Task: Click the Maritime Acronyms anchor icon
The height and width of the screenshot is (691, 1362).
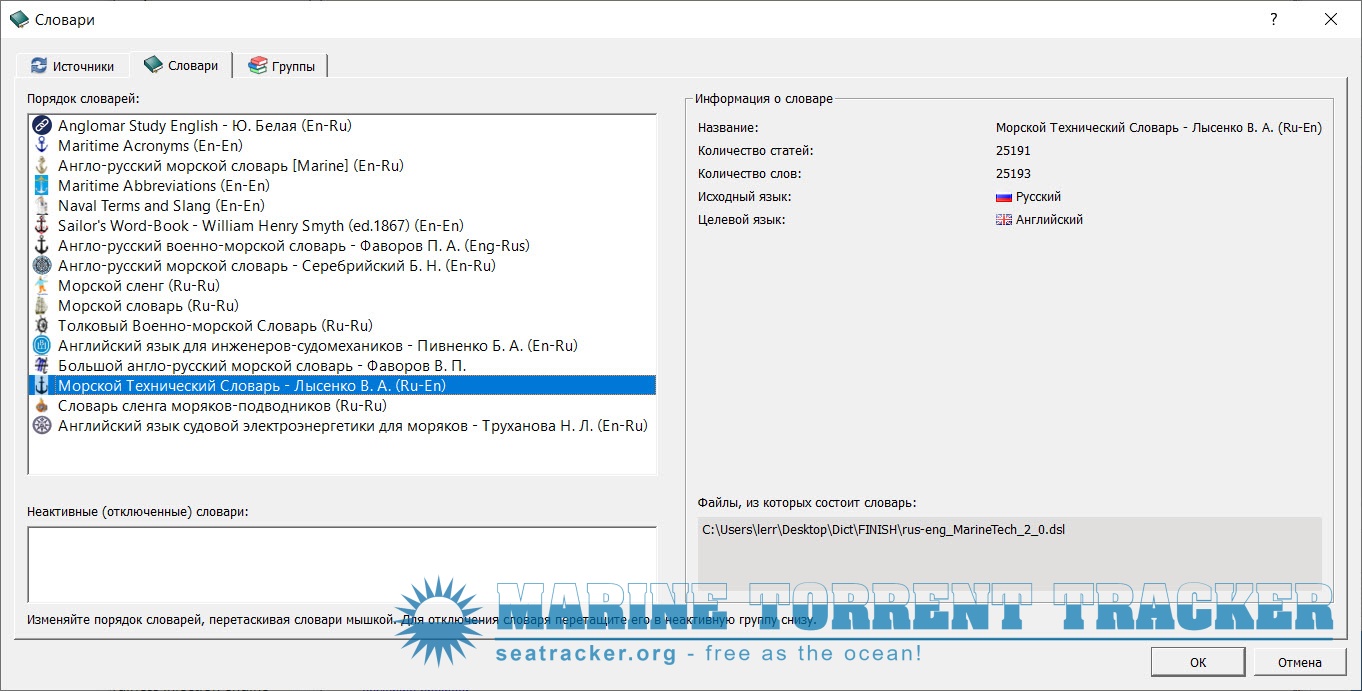Action: (x=41, y=146)
